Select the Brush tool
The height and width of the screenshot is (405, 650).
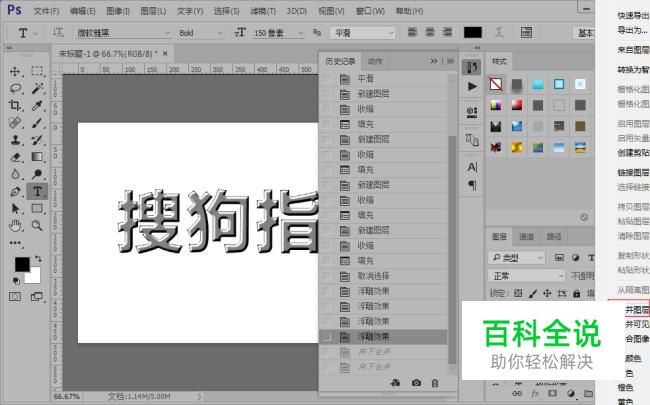[x=37, y=123]
